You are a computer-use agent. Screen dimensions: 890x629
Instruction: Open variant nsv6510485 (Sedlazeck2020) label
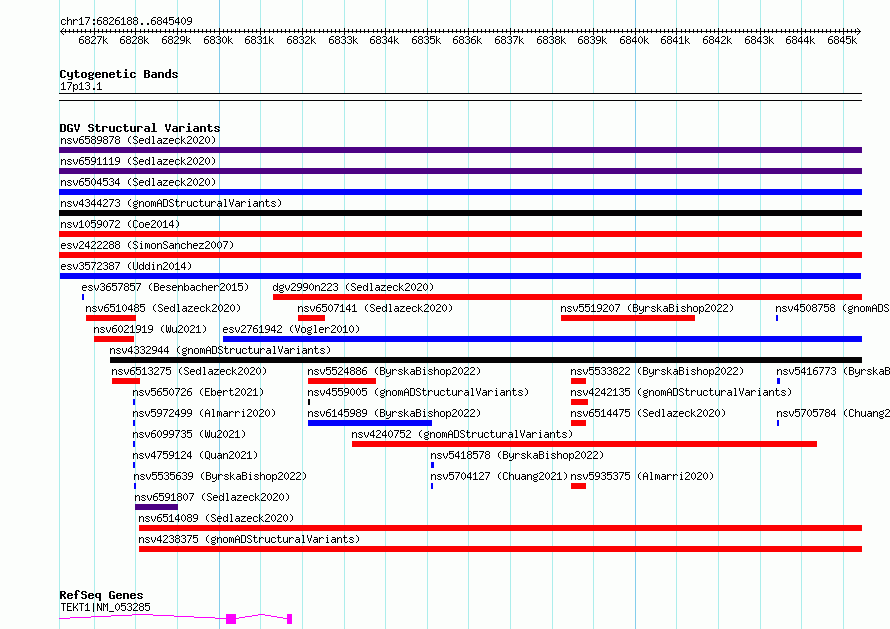(163, 308)
